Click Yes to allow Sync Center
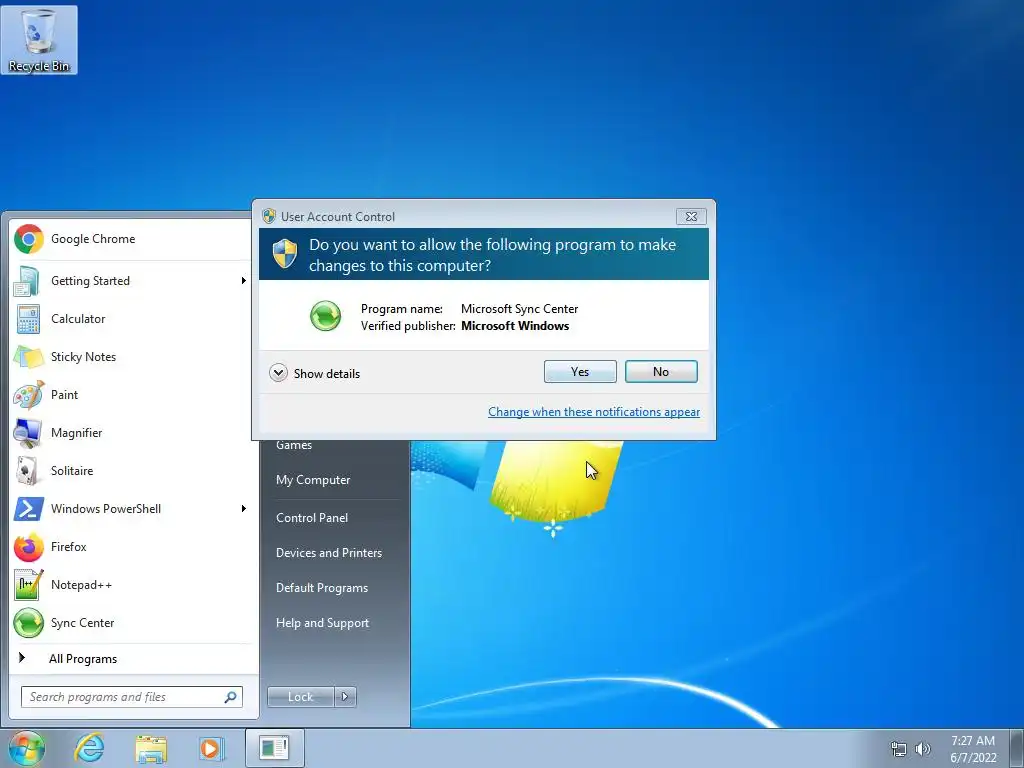Image resolution: width=1024 pixels, height=768 pixels. (x=580, y=372)
